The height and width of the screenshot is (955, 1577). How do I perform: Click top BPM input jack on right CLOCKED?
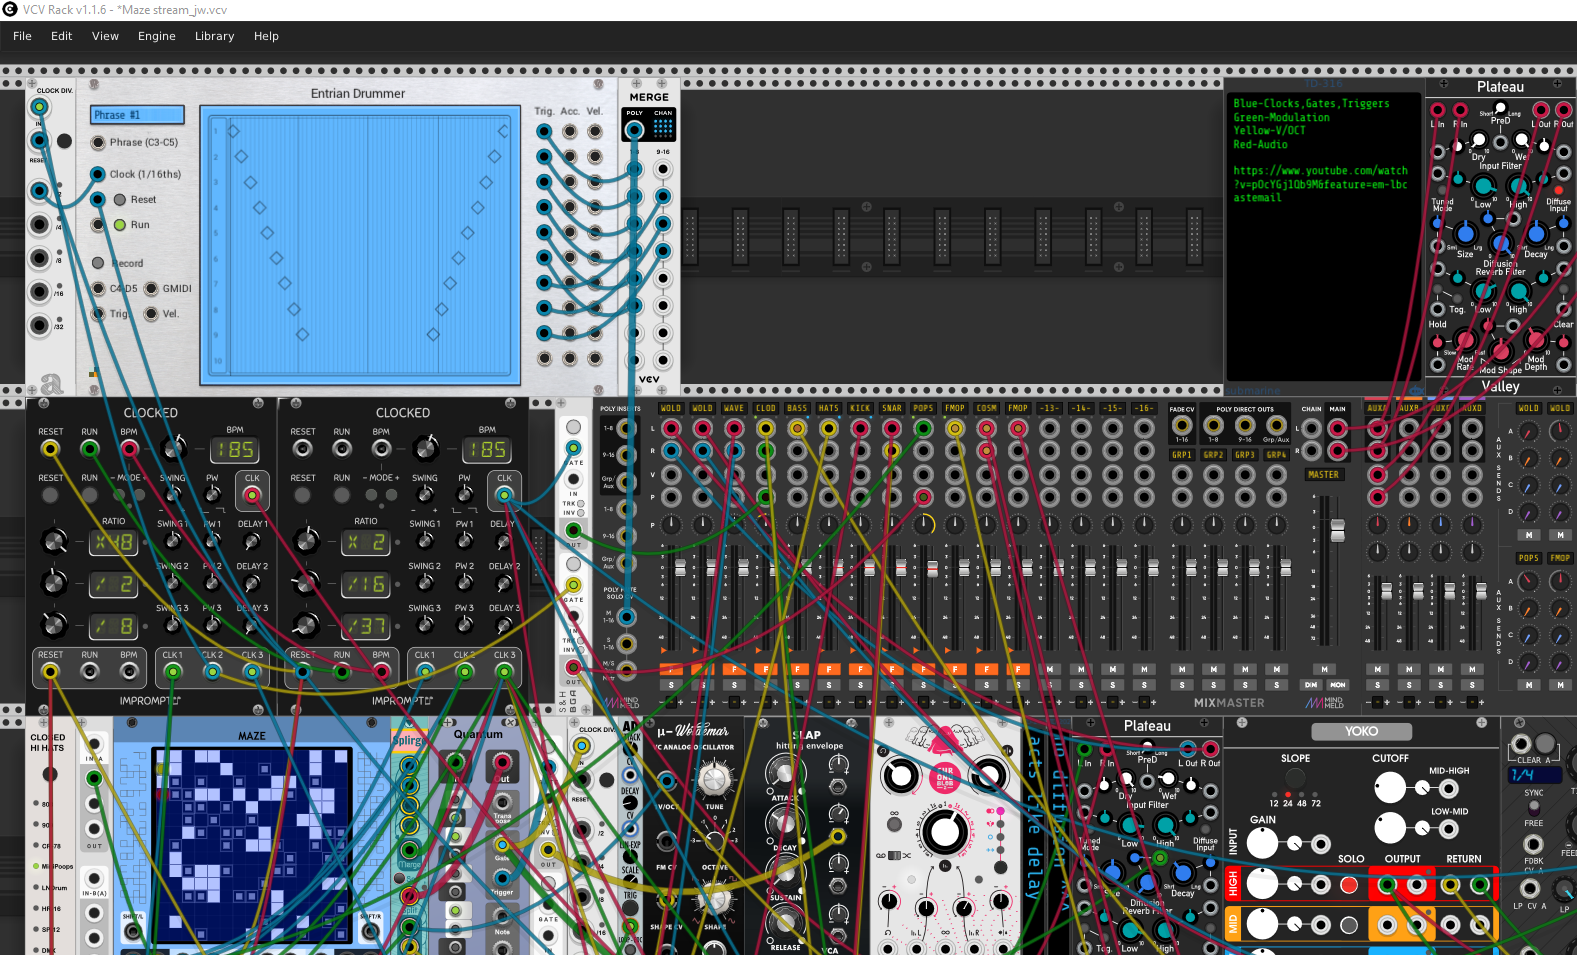pyautogui.click(x=381, y=449)
